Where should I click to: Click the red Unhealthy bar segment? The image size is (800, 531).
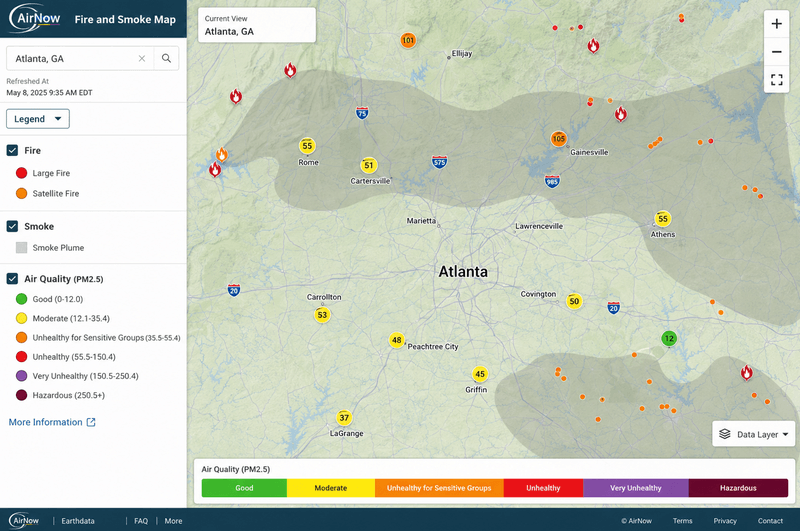(x=543, y=488)
